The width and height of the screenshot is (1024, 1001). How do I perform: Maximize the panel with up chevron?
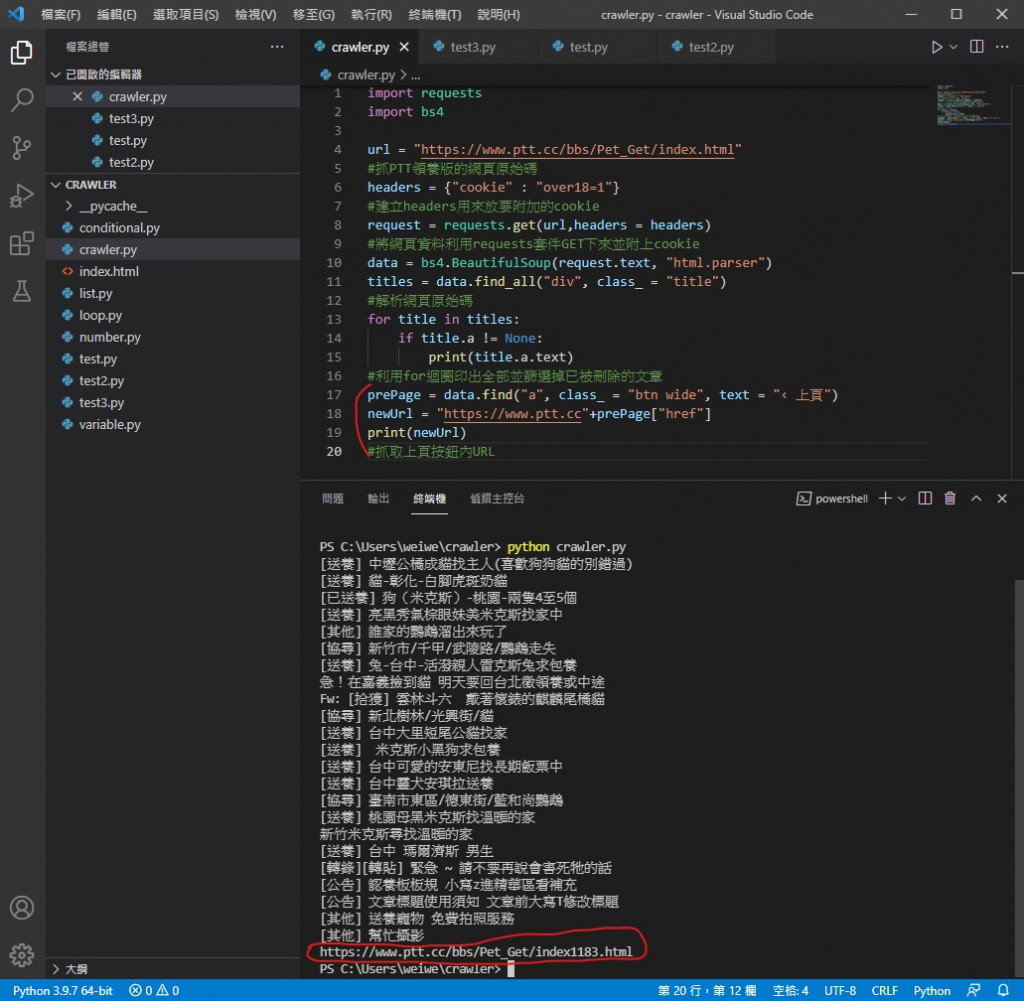click(x=976, y=499)
